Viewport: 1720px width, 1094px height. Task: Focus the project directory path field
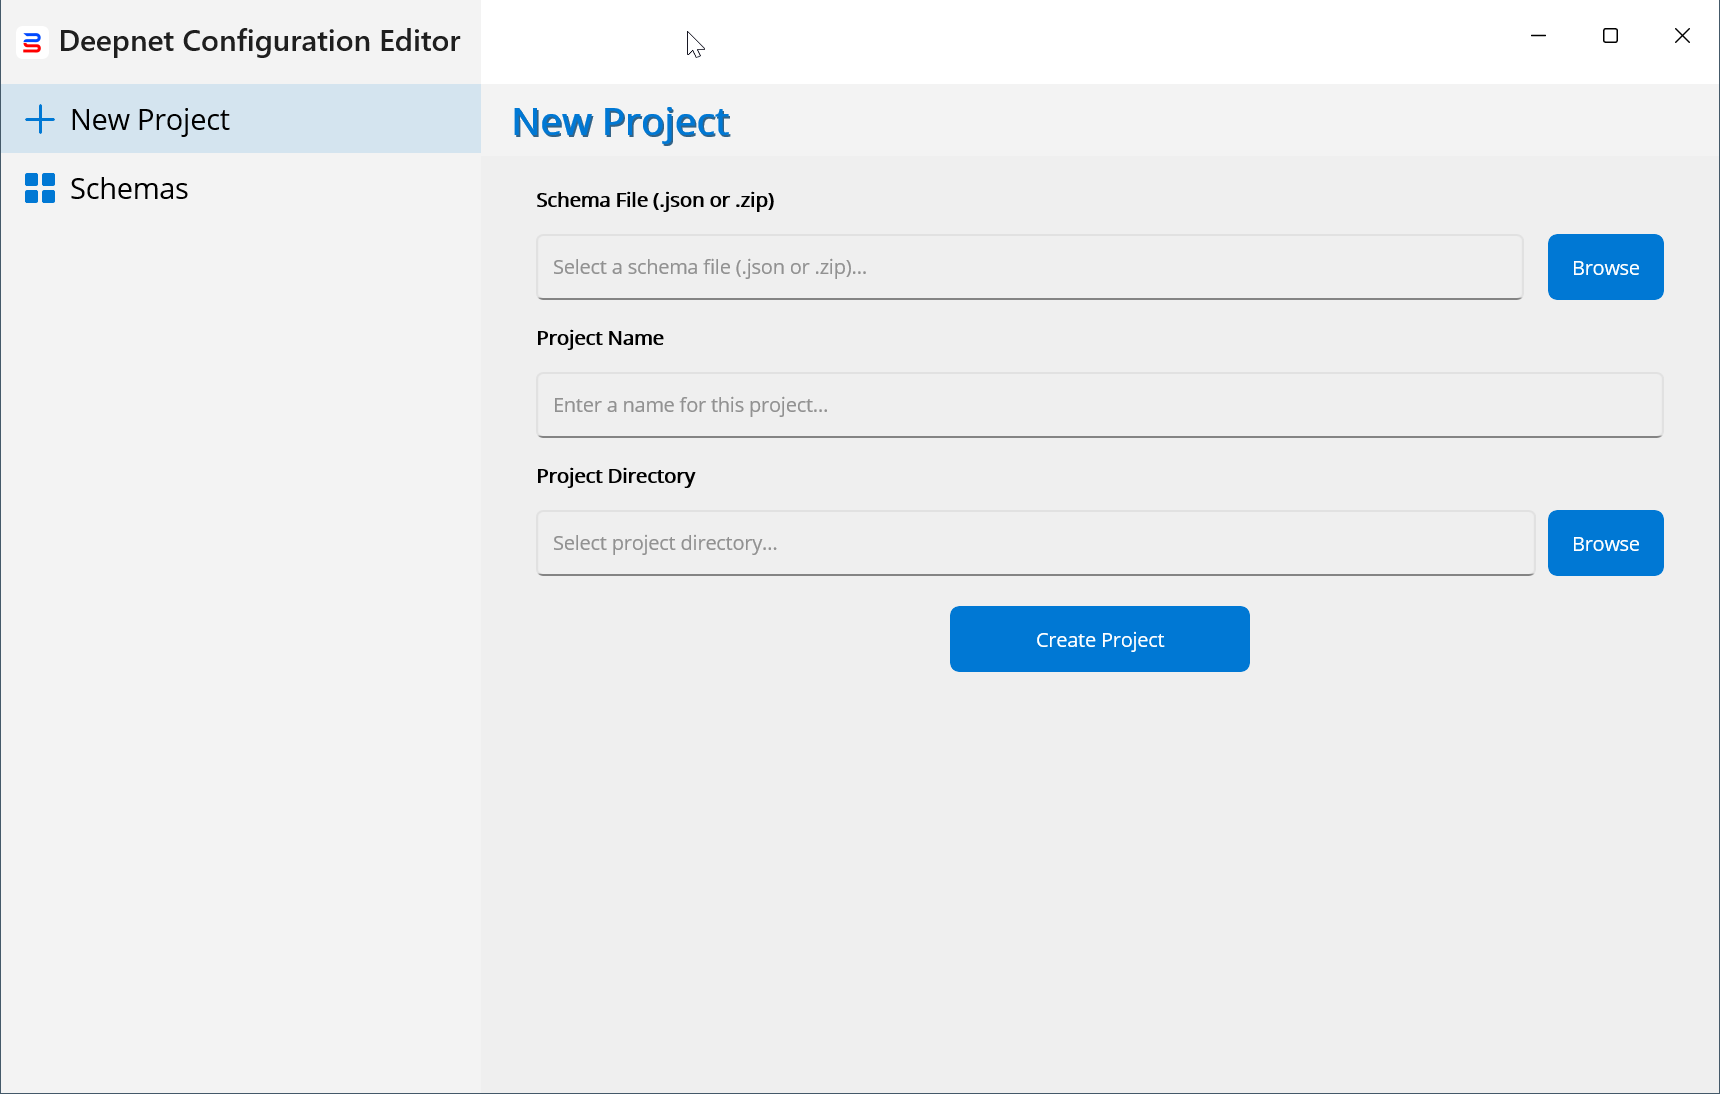click(1035, 543)
